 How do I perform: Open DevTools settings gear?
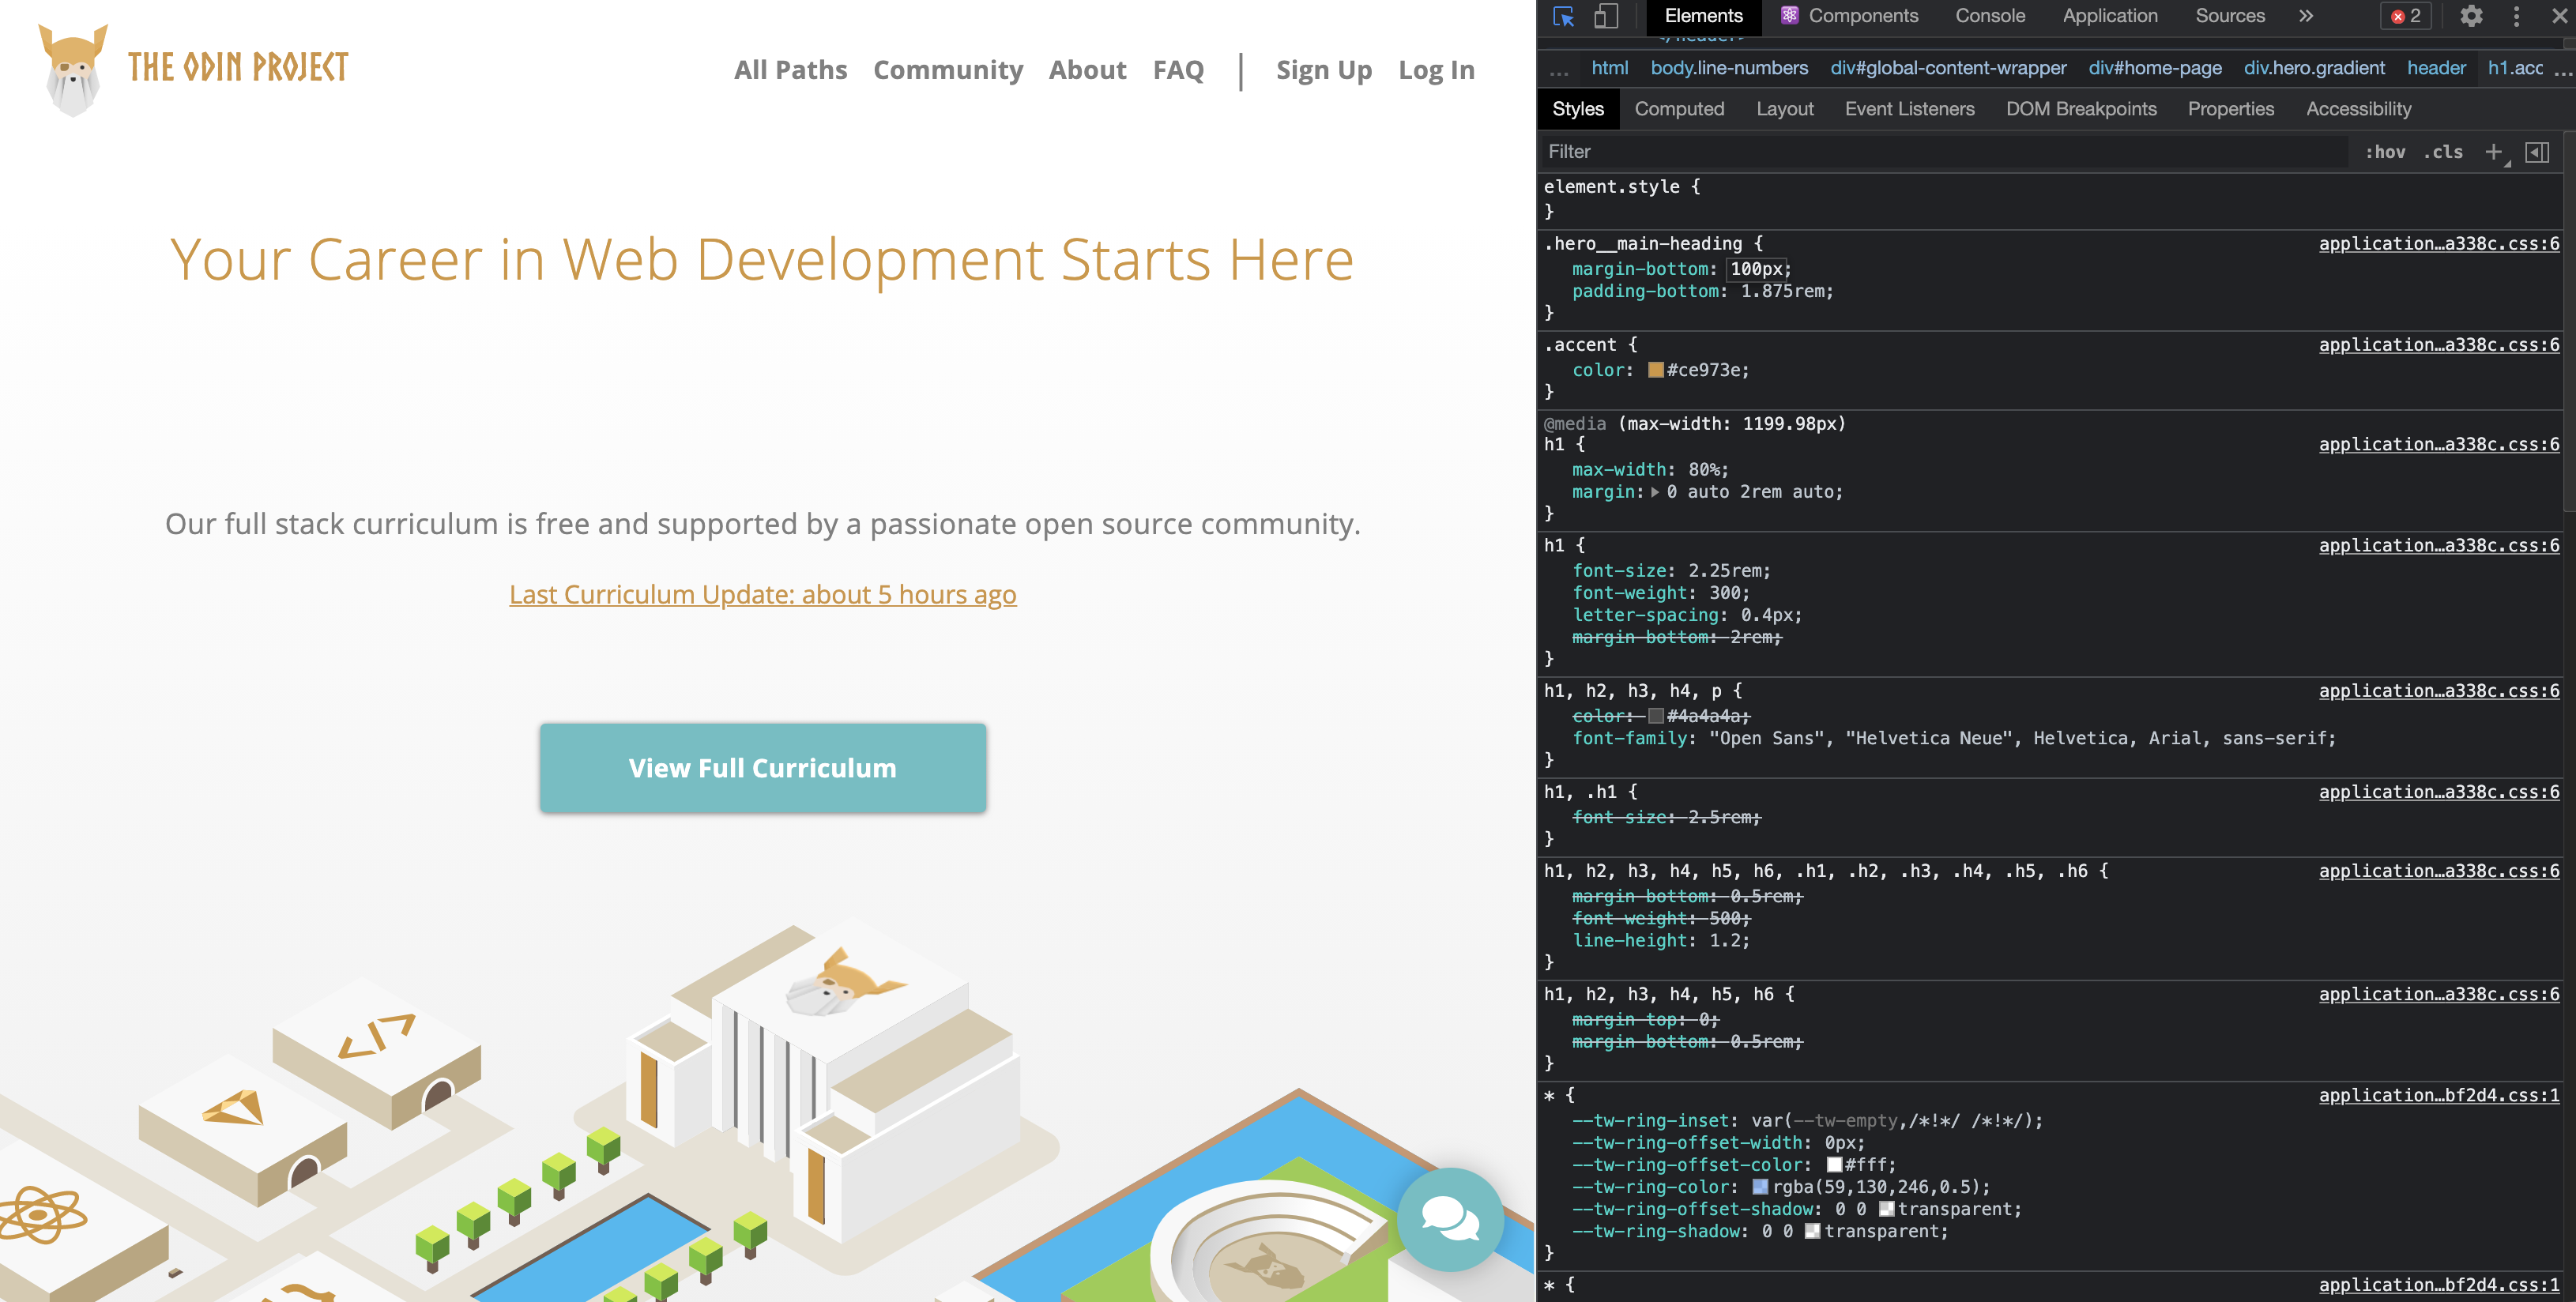(x=2471, y=16)
